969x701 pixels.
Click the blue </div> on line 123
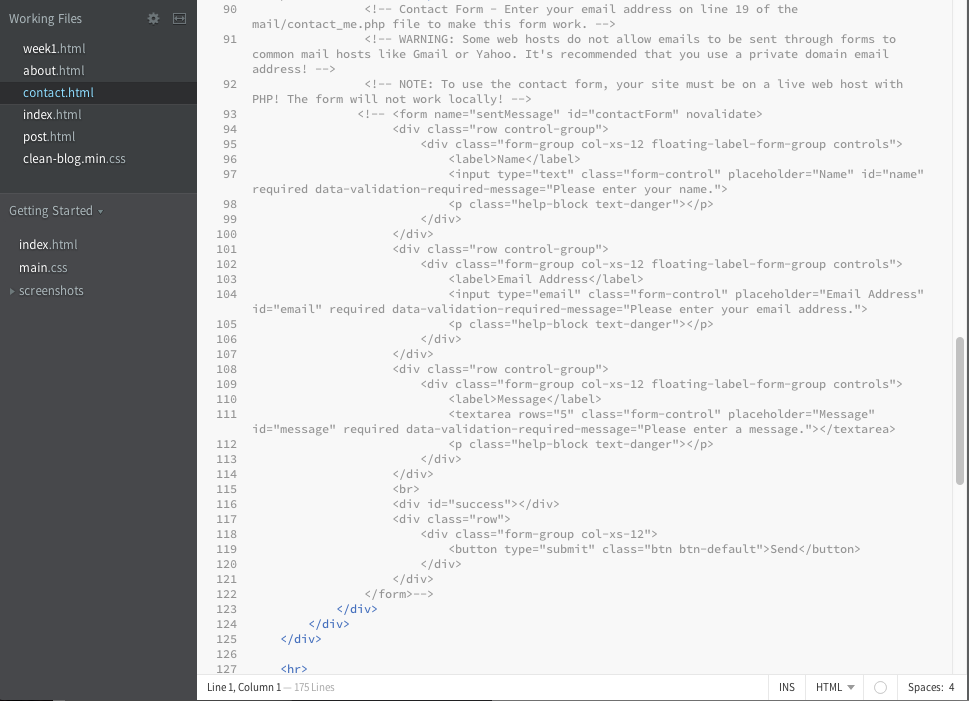pos(357,609)
